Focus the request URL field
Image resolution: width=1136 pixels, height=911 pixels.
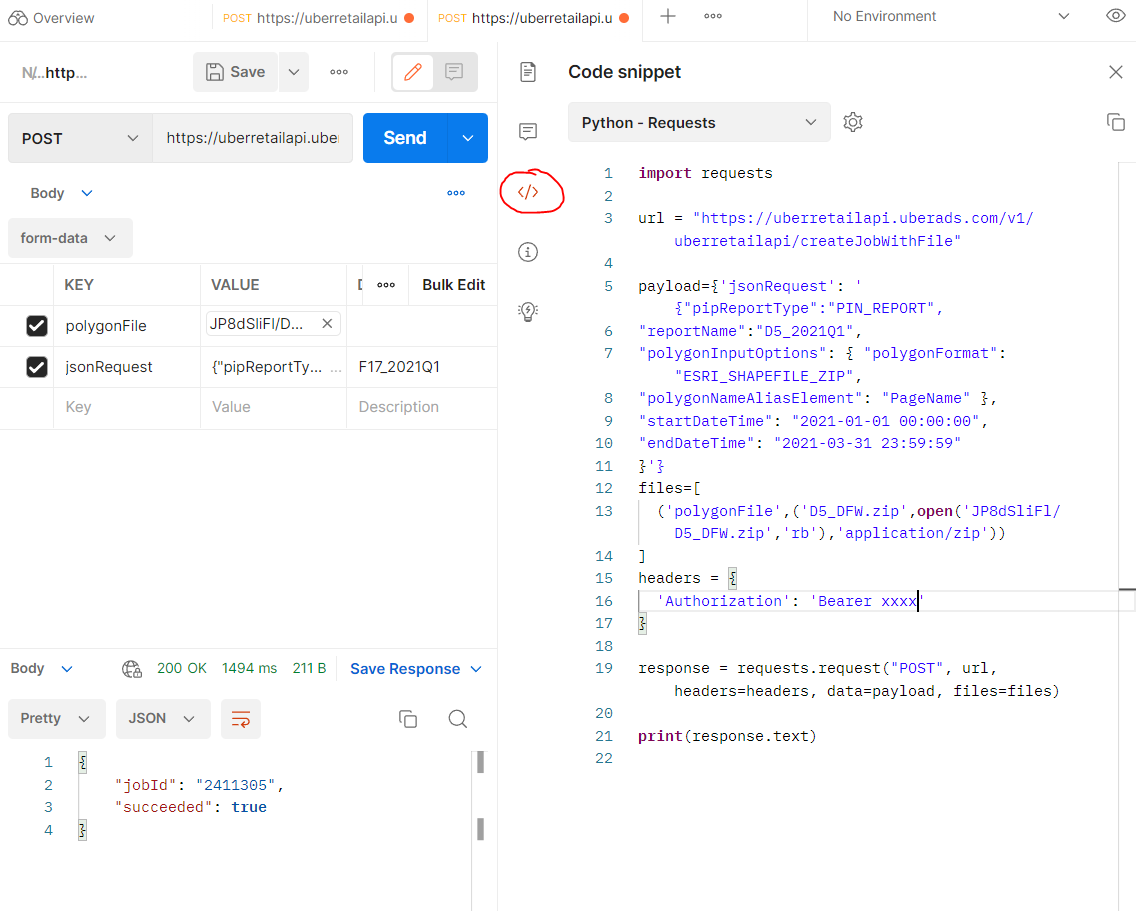click(x=252, y=138)
